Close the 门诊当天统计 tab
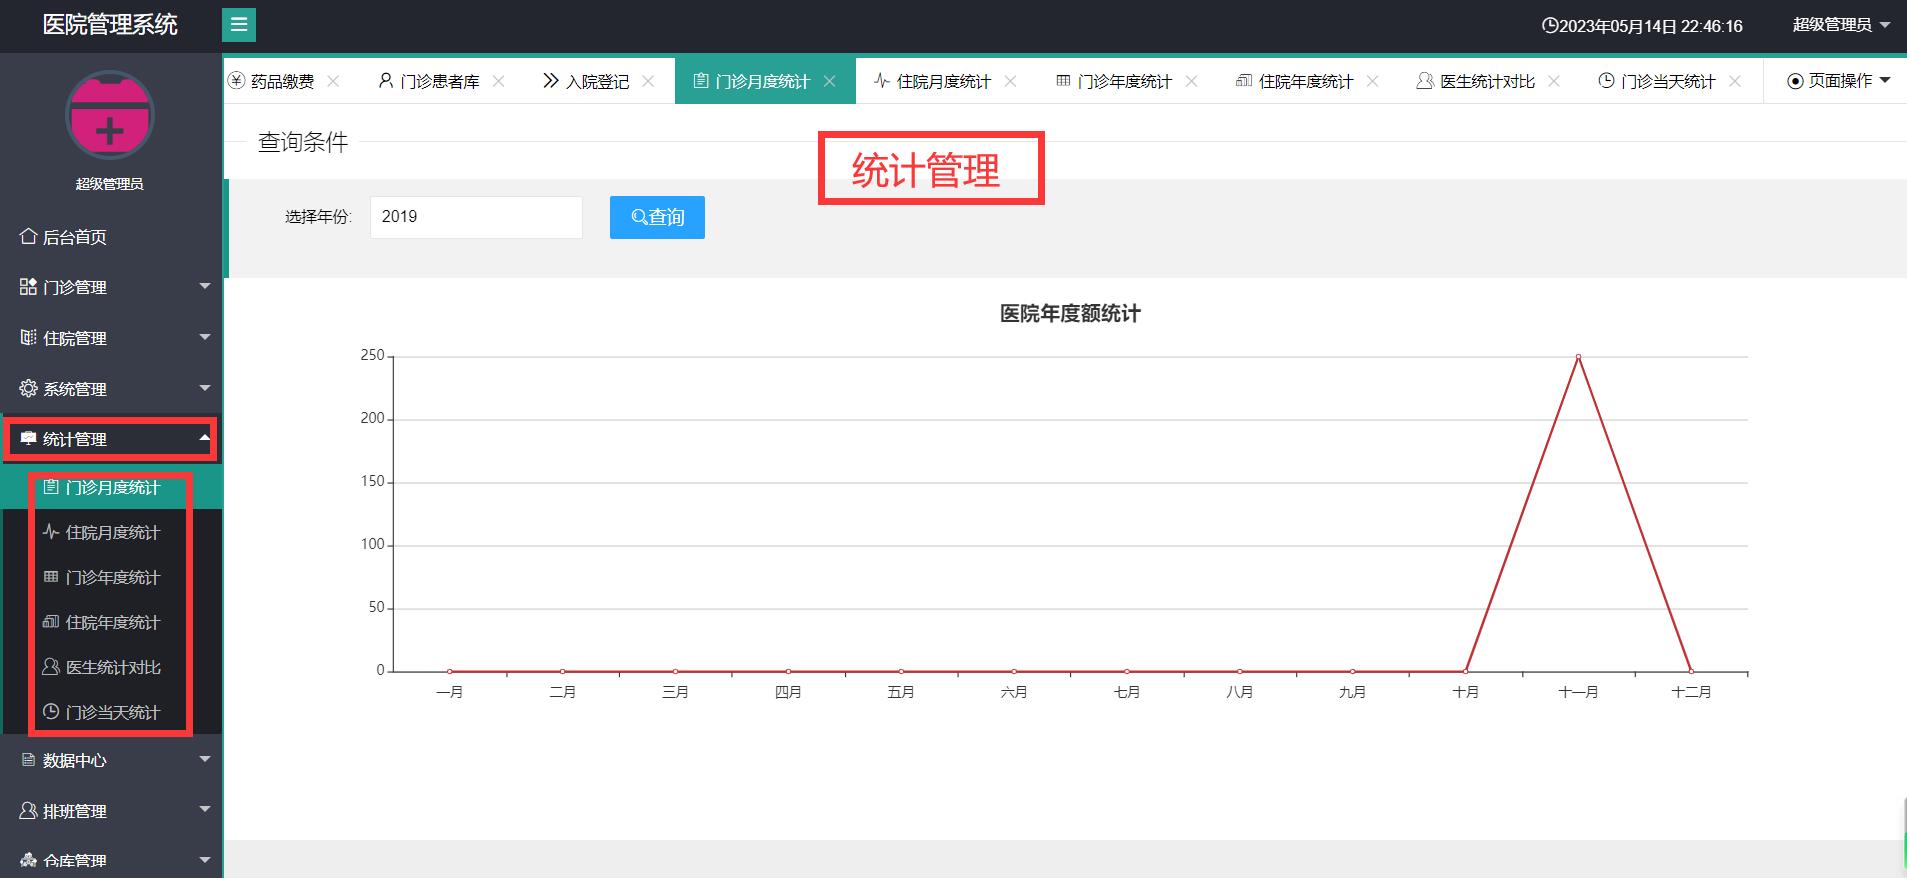The image size is (1907, 878). [1735, 81]
